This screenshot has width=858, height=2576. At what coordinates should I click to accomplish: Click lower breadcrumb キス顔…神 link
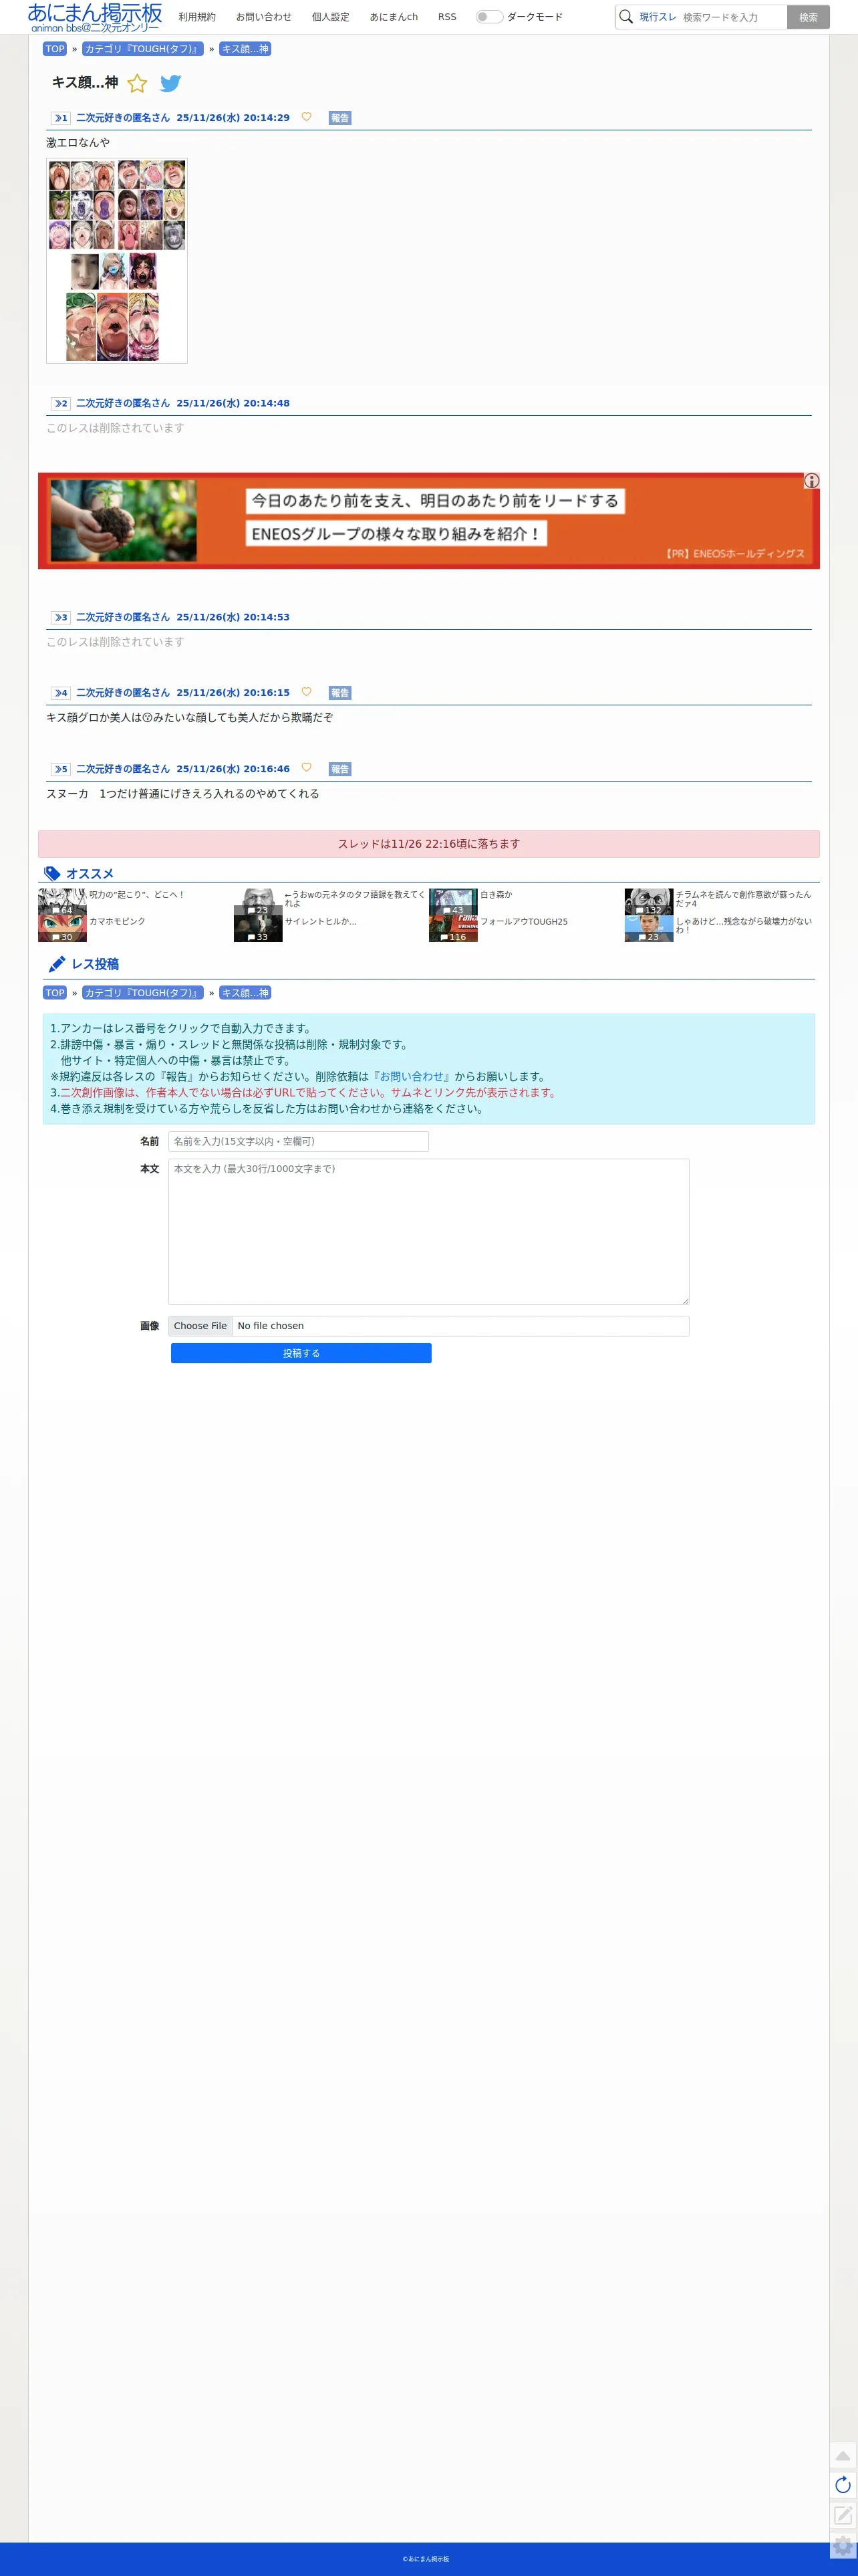point(245,993)
